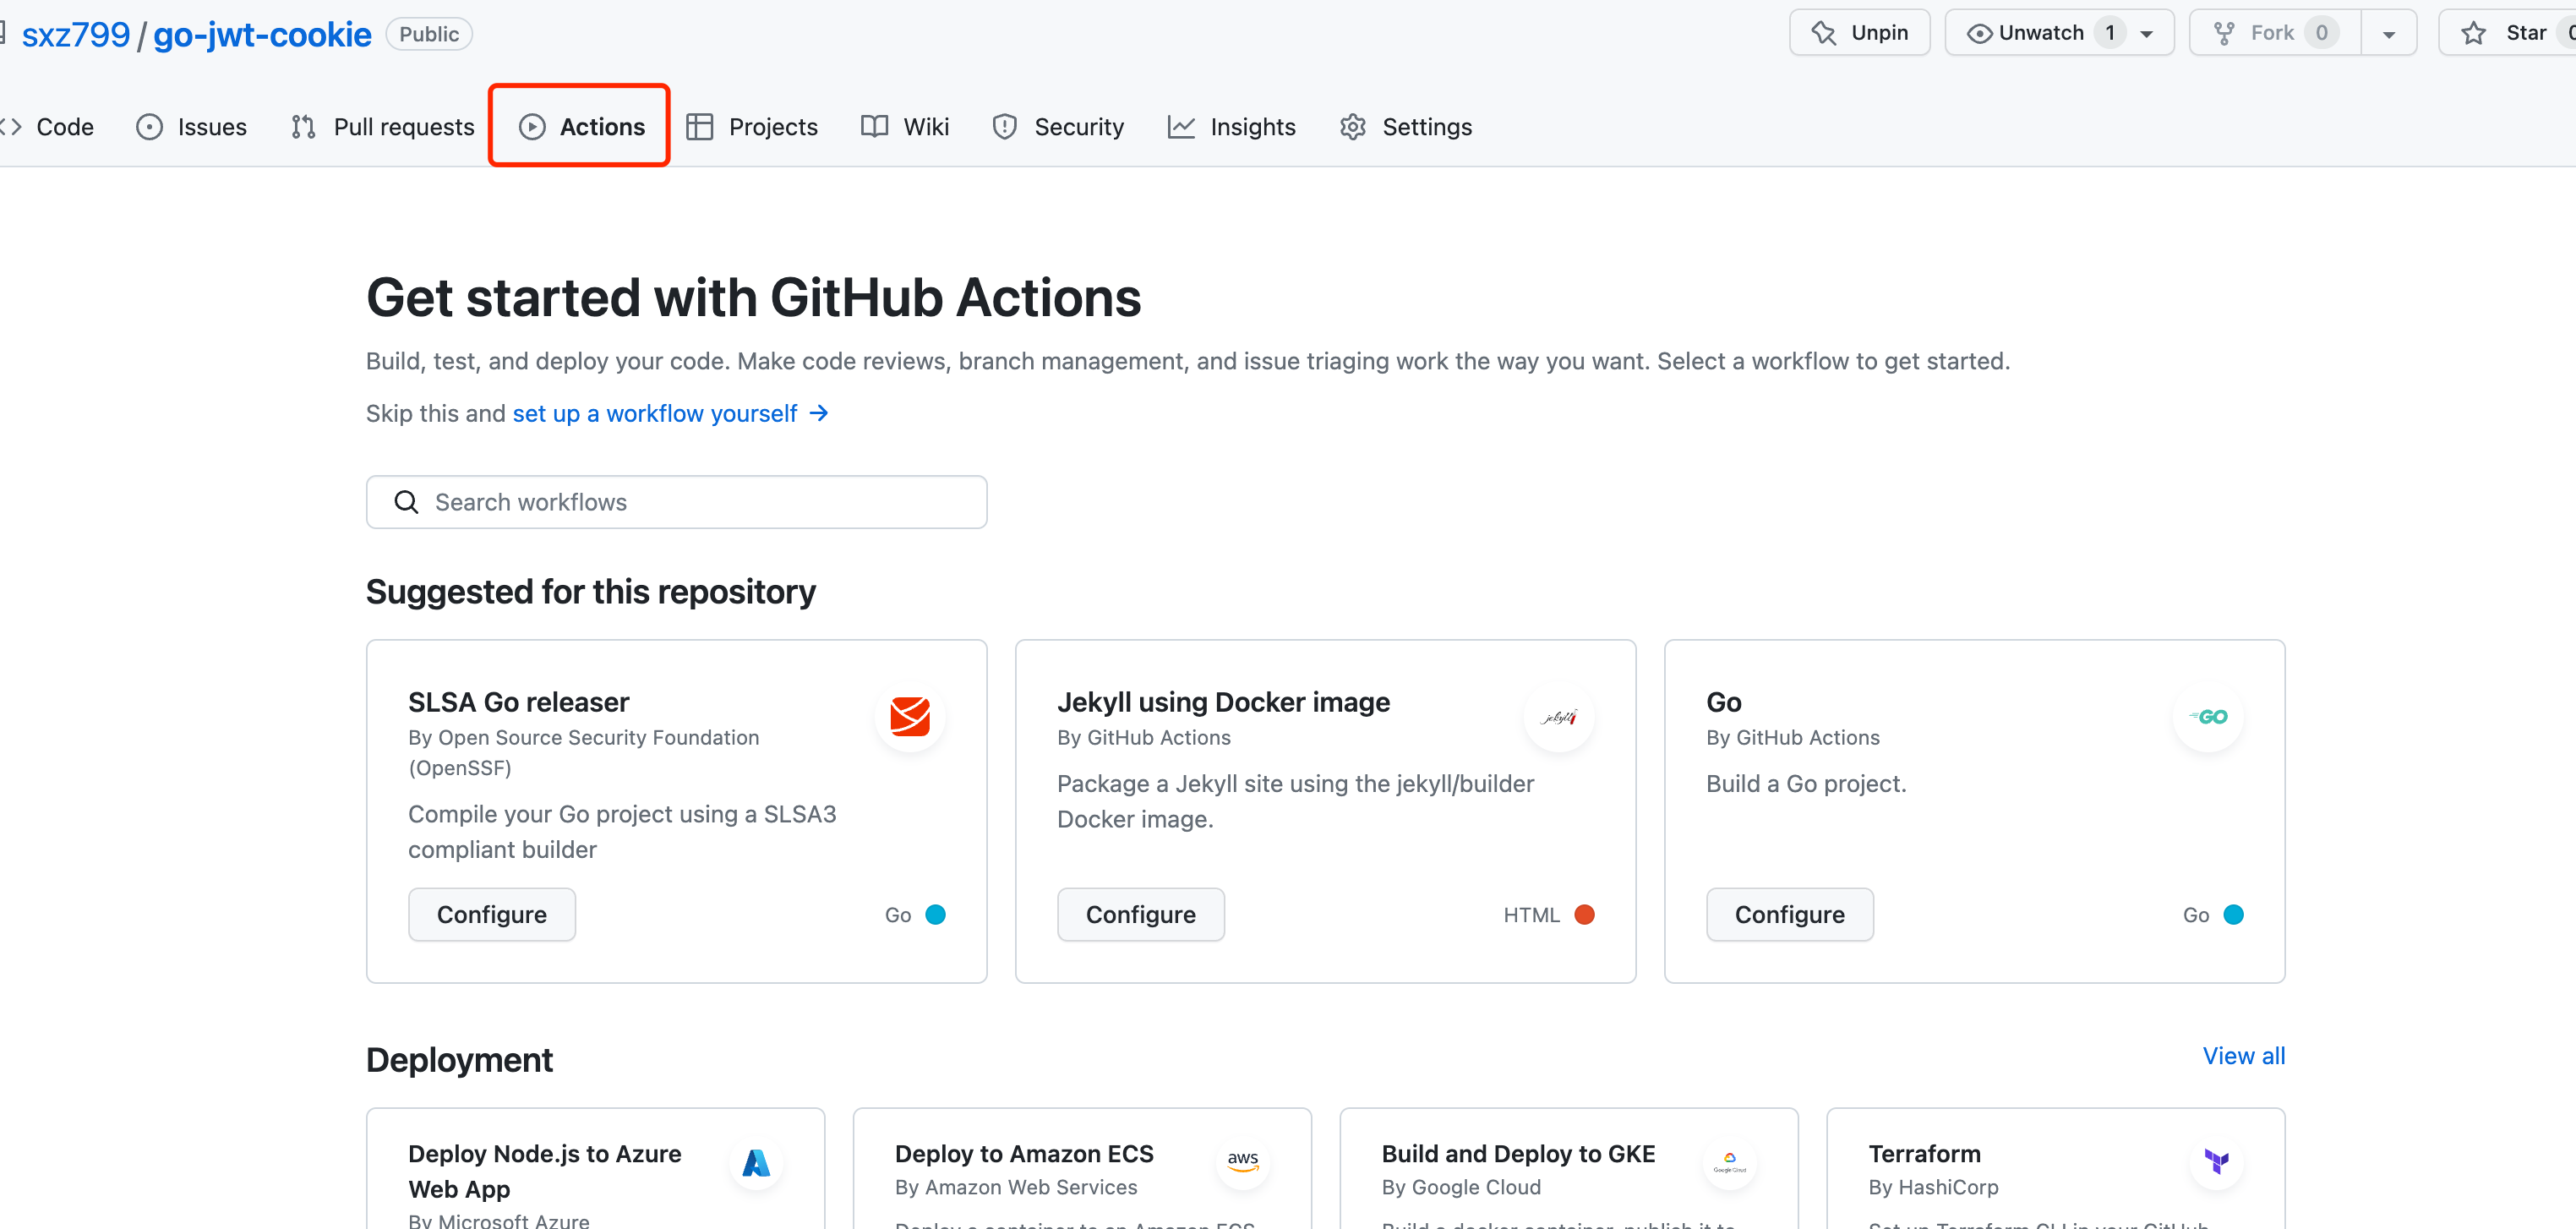Click the 'Jekyll using Docker image' card title

click(1224, 702)
